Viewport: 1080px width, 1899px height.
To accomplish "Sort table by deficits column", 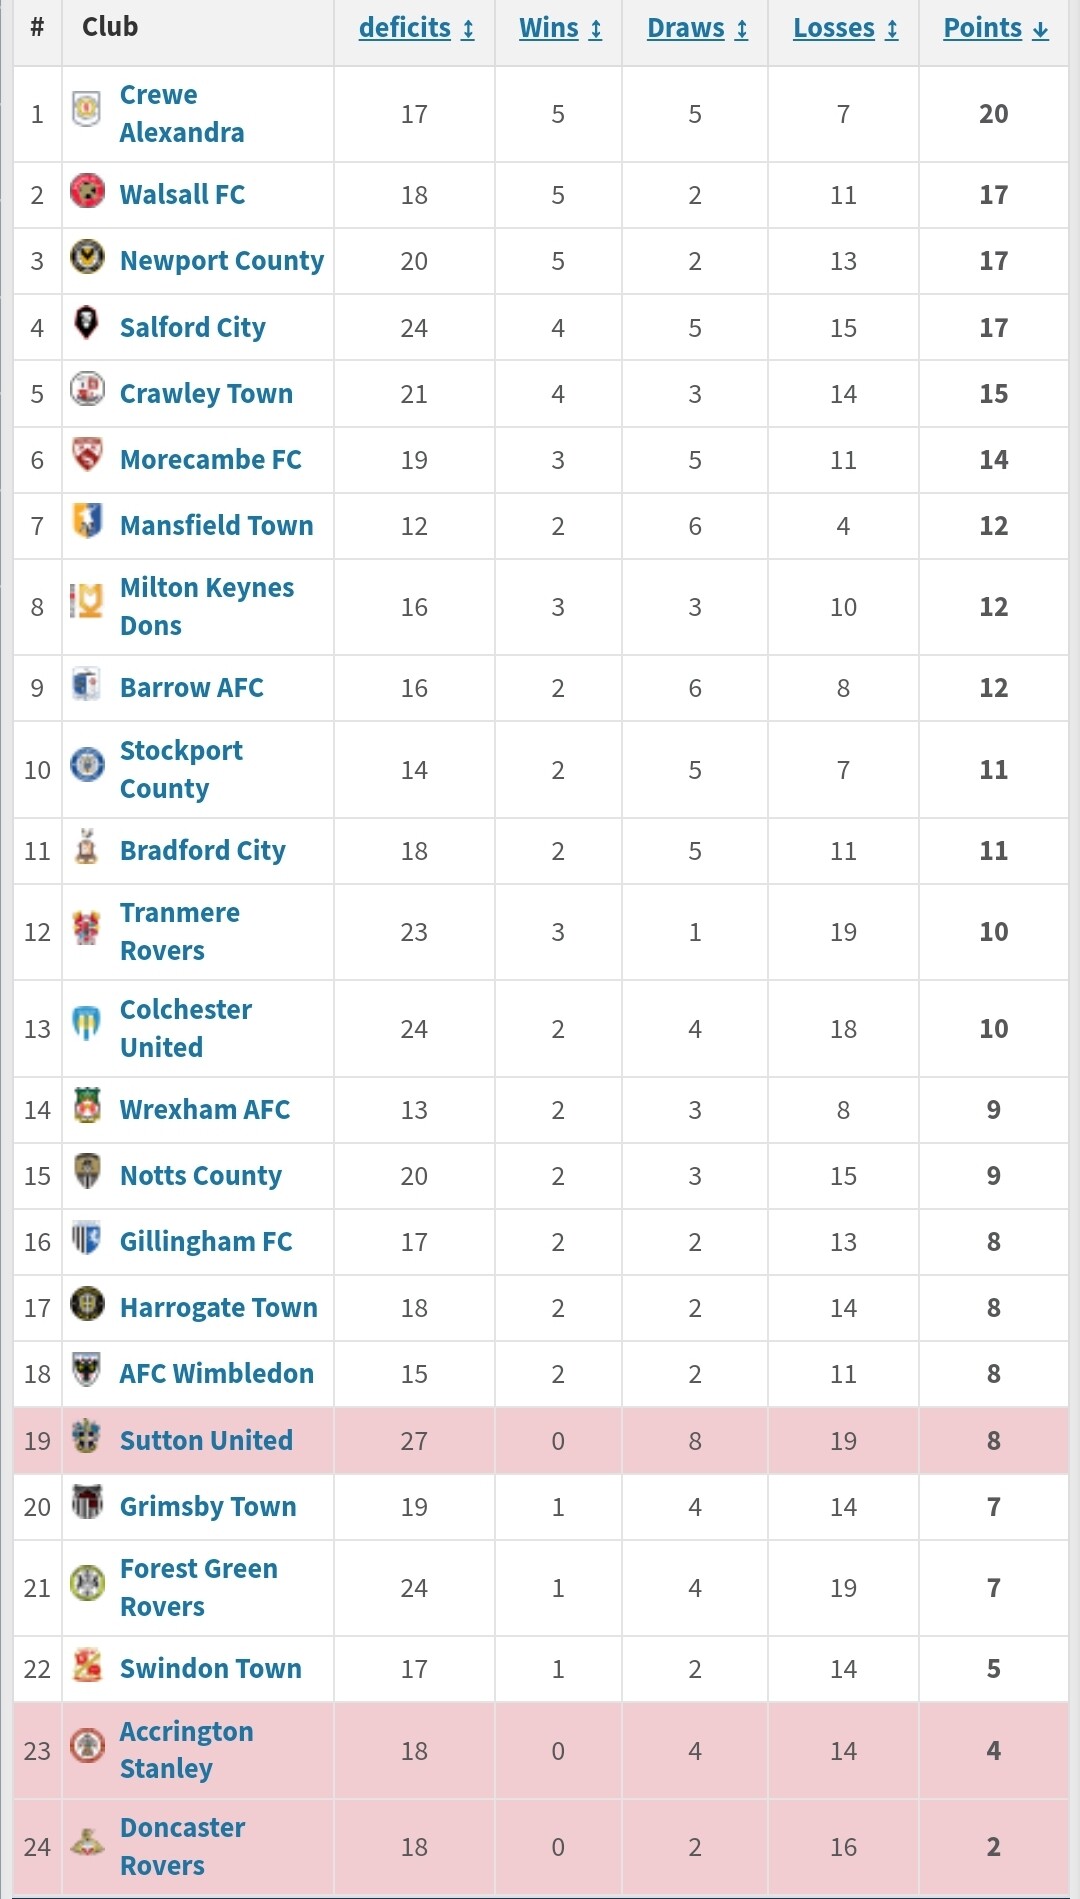I will tap(416, 28).
